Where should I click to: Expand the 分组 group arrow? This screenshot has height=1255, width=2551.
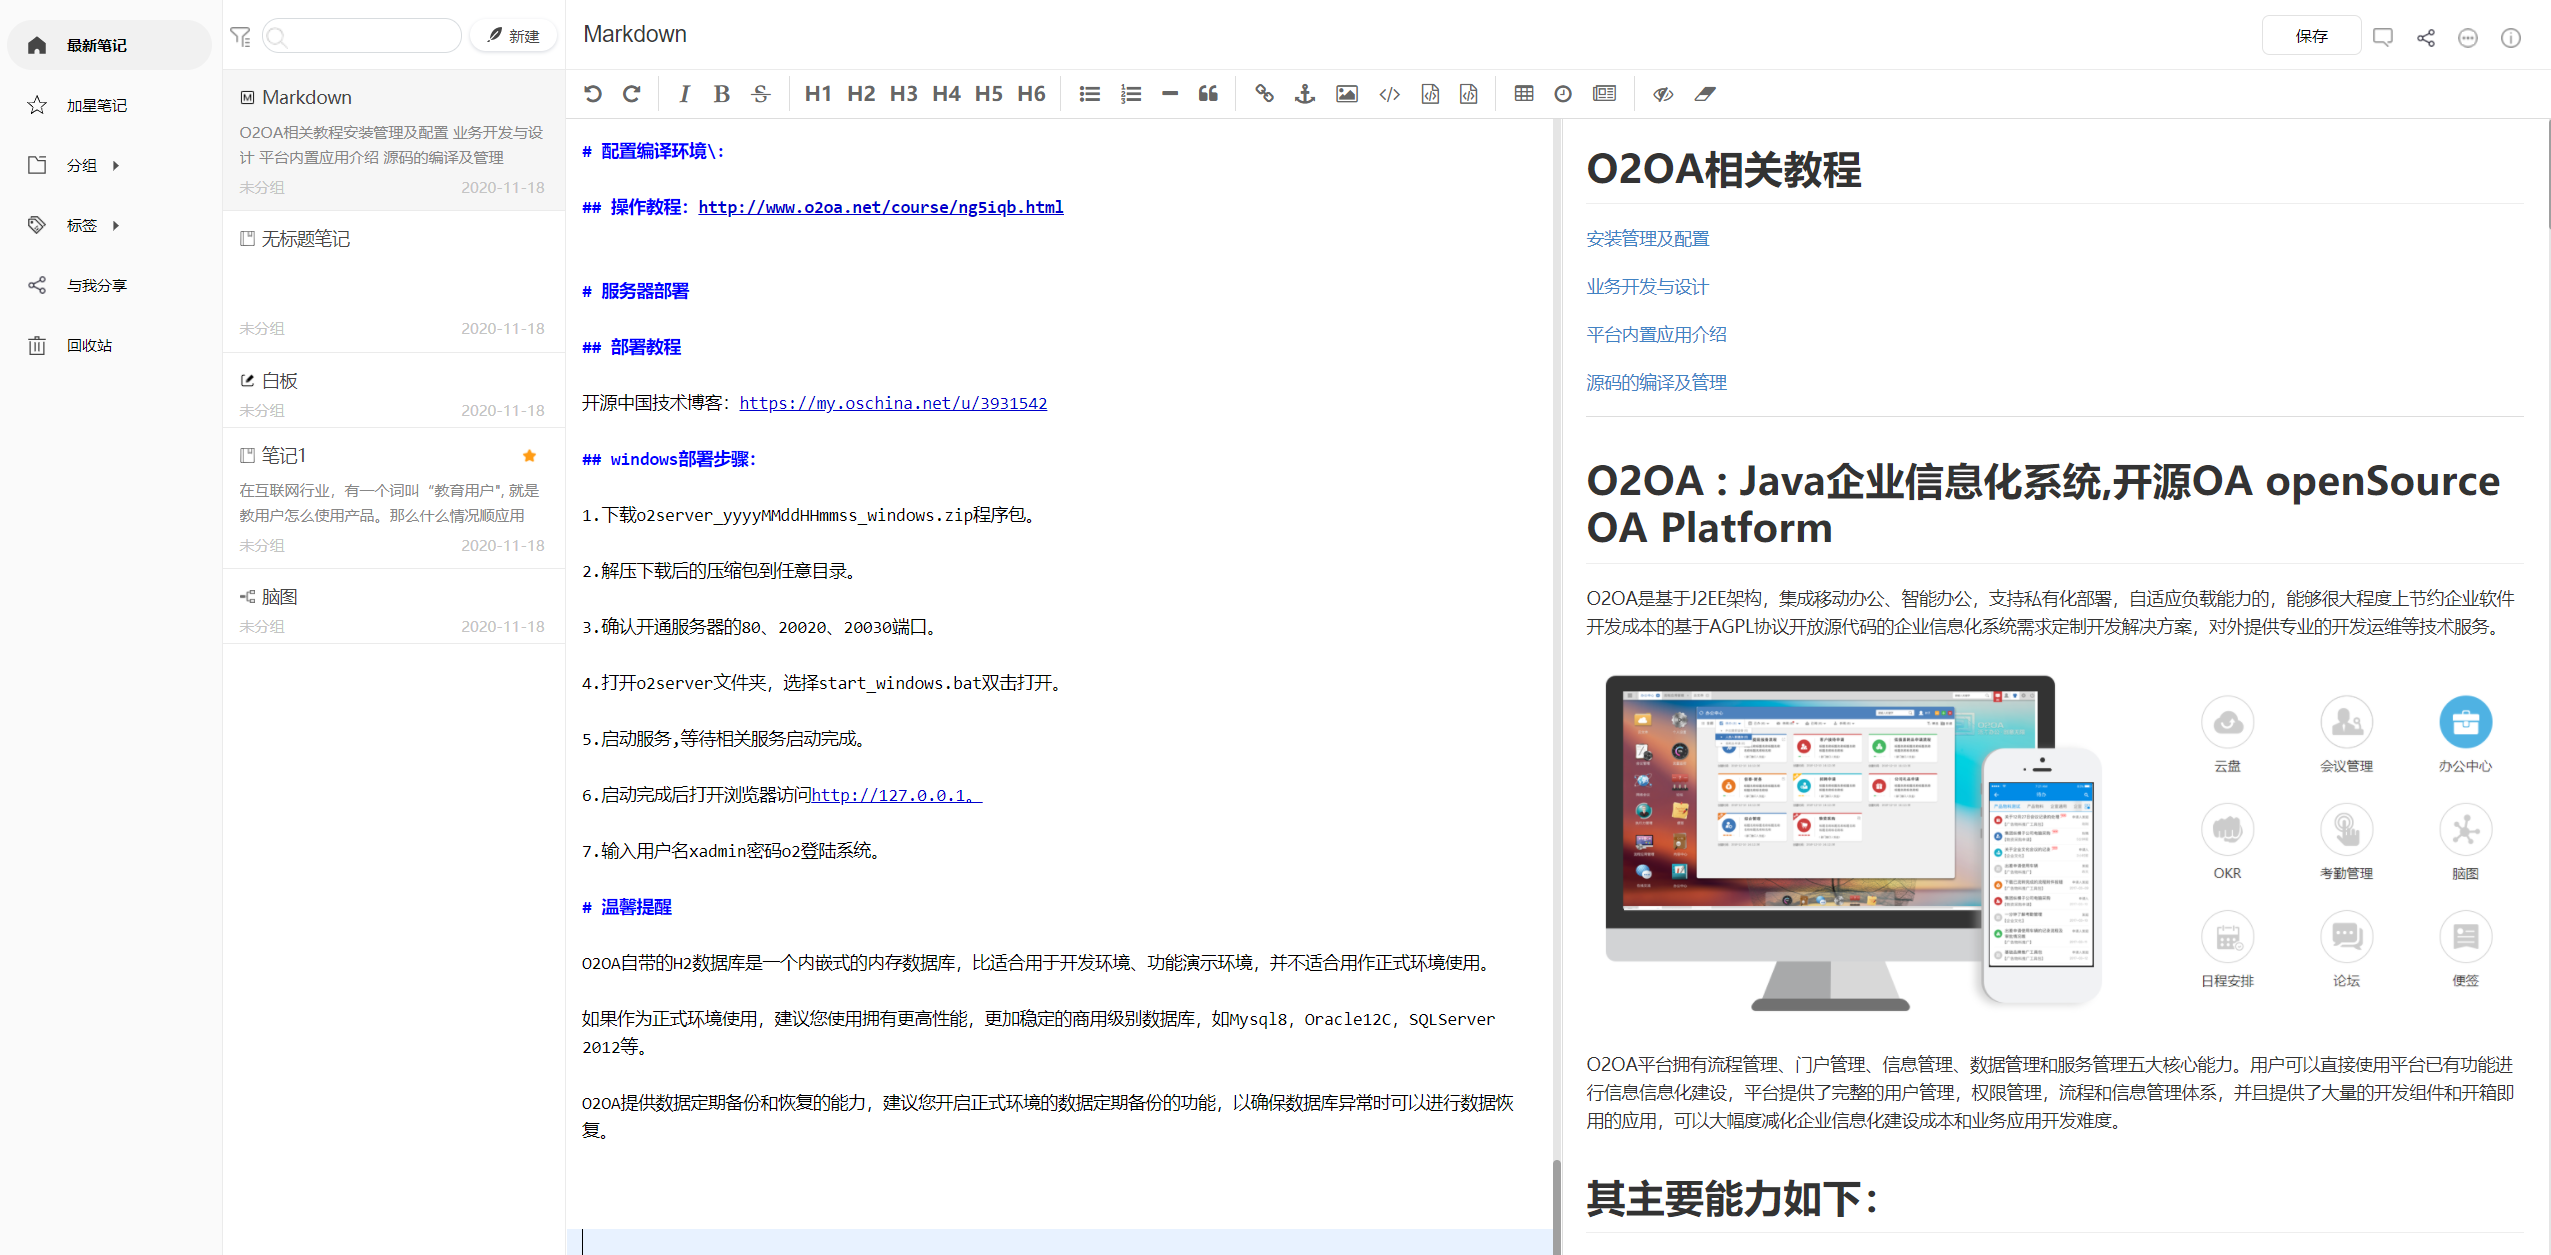point(116,166)
